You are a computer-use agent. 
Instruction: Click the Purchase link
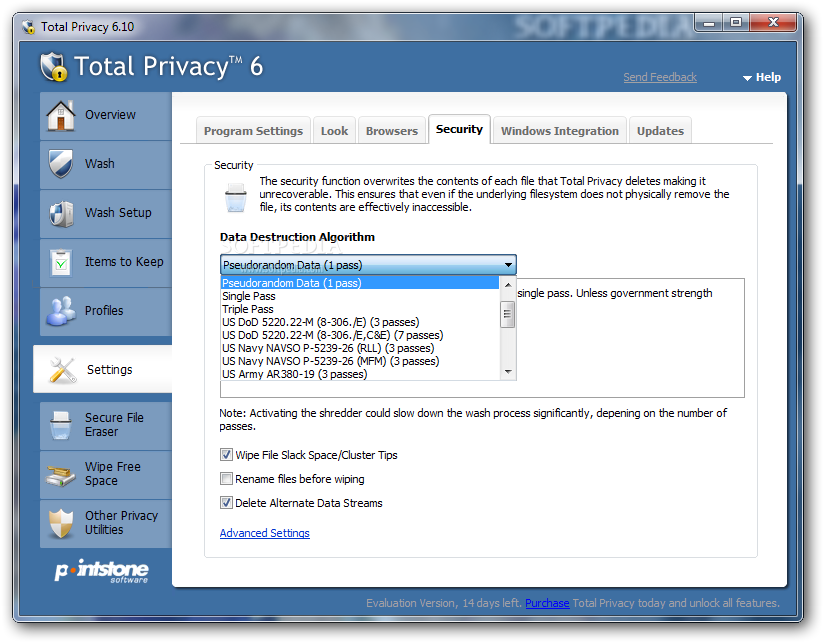[x=547, y=603]
